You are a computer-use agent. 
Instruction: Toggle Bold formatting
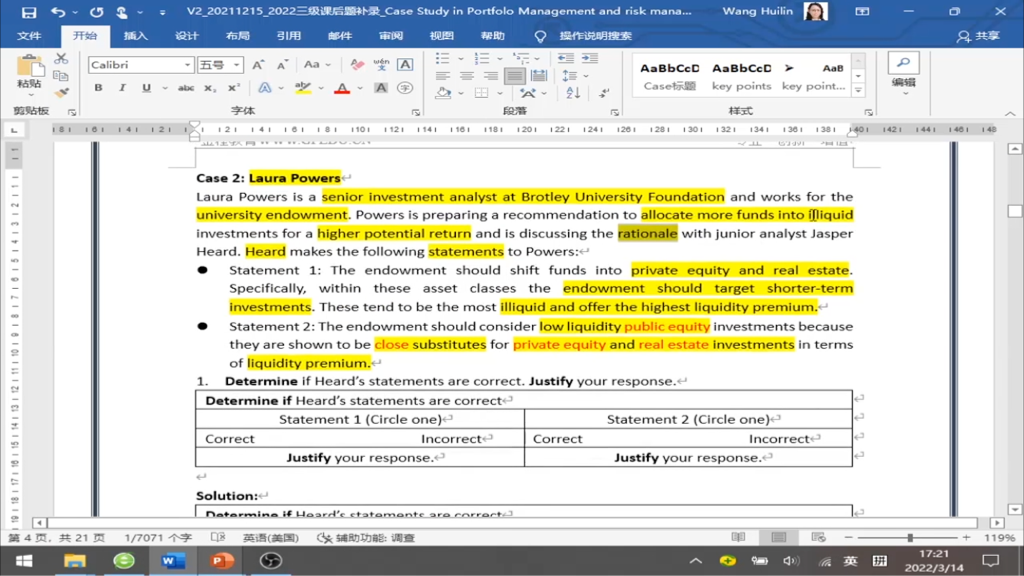point(98,88)
